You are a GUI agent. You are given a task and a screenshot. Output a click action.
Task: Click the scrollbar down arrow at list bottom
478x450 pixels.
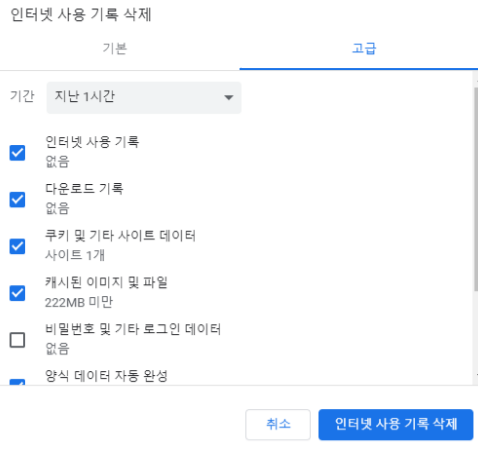(x=476, y=375)
